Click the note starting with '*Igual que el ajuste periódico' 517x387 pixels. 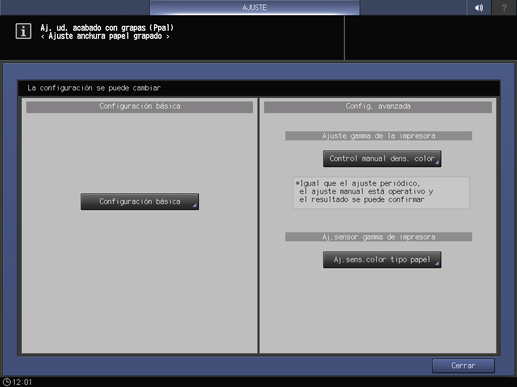tap(381, 192)
